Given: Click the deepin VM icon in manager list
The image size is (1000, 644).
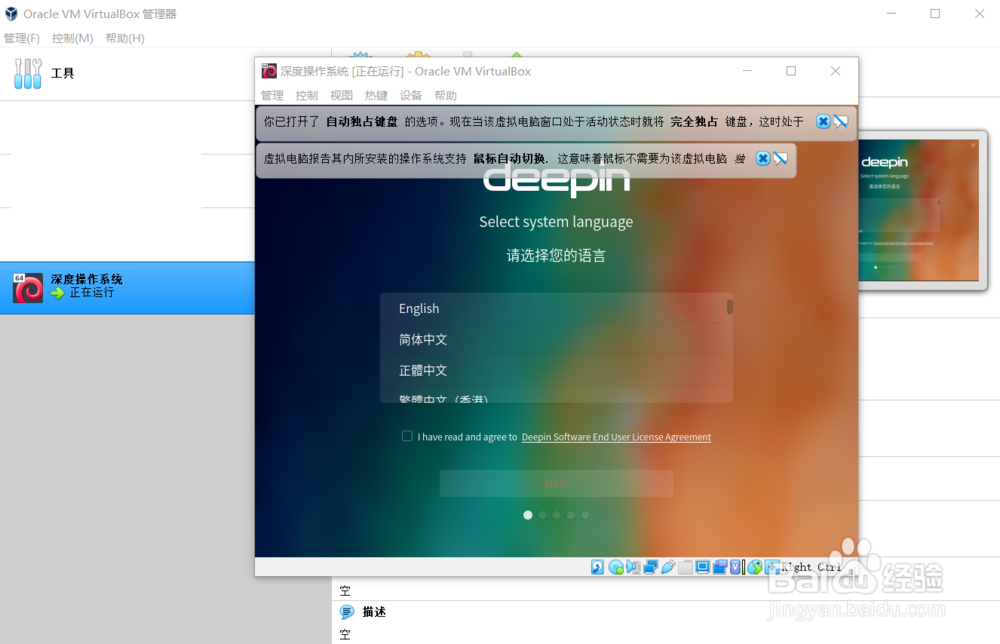Looking at the screenshot, I should 28,288.
